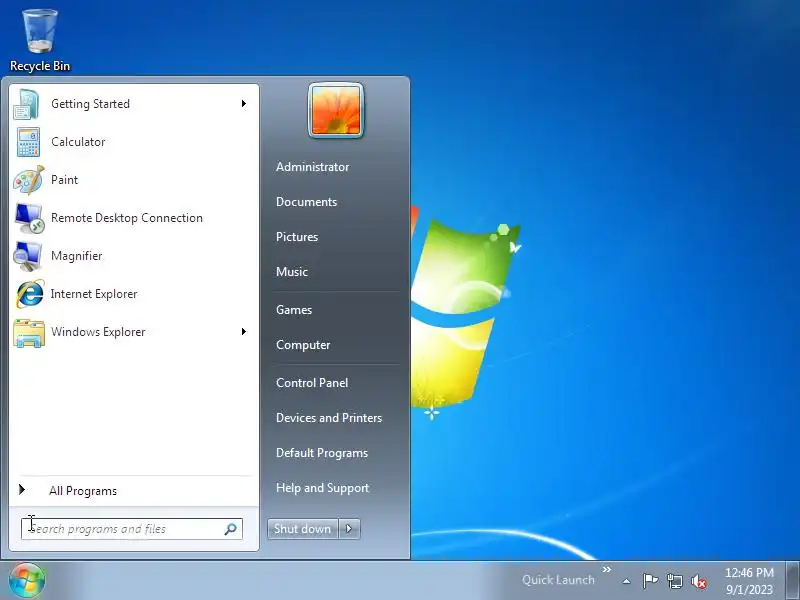Click the Getting Started icon
The width and height of the screenshot is (800, 600).
[x=27, y=104]
